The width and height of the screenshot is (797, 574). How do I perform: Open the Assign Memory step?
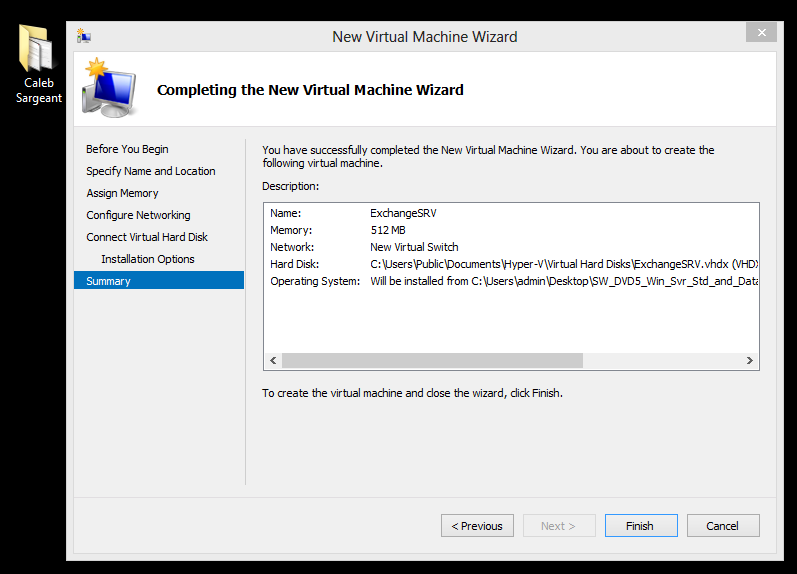[122, 193]
